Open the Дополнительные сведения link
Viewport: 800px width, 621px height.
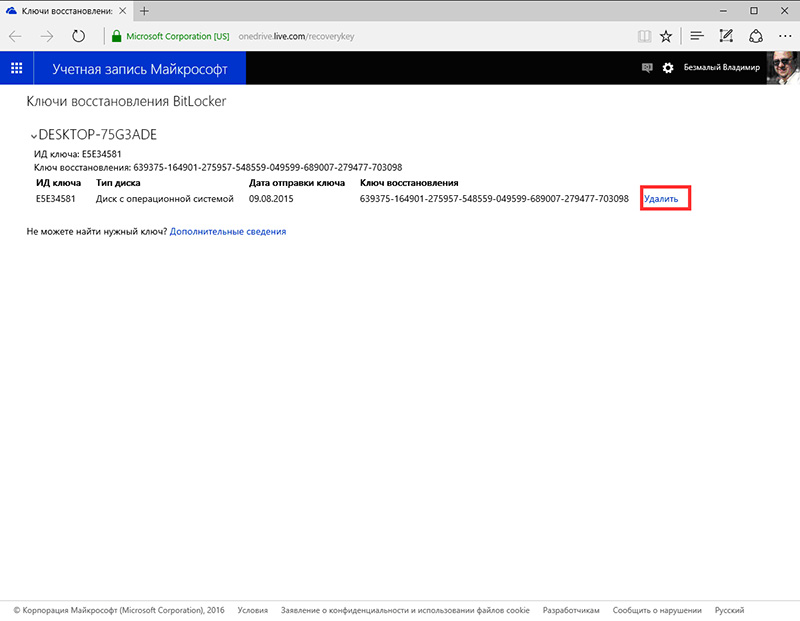click(228, 232)
